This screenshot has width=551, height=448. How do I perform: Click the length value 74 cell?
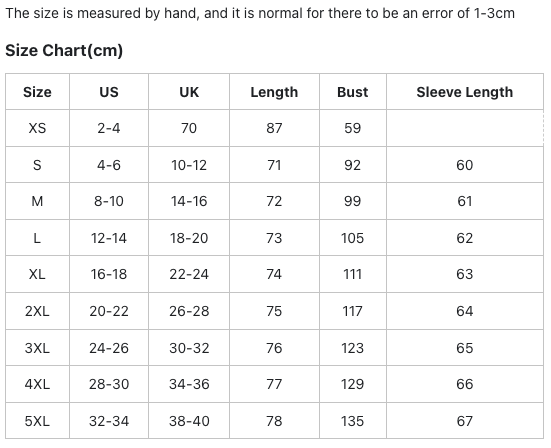click(274, 274)
